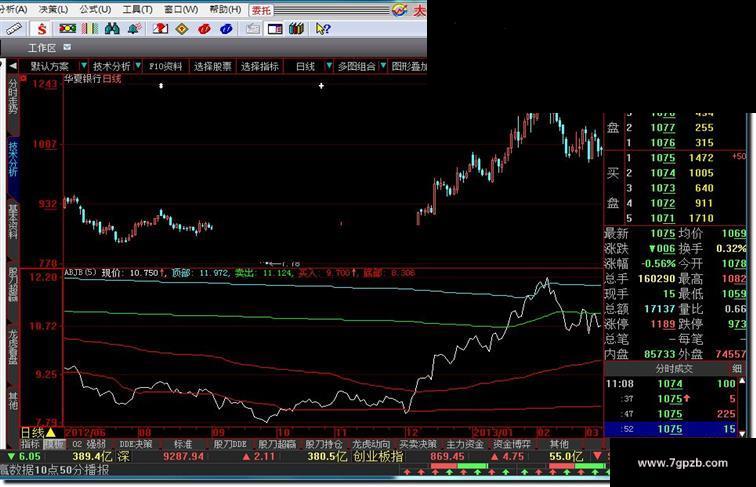Click the red dollar sign icon

click(x=42, y=29)
